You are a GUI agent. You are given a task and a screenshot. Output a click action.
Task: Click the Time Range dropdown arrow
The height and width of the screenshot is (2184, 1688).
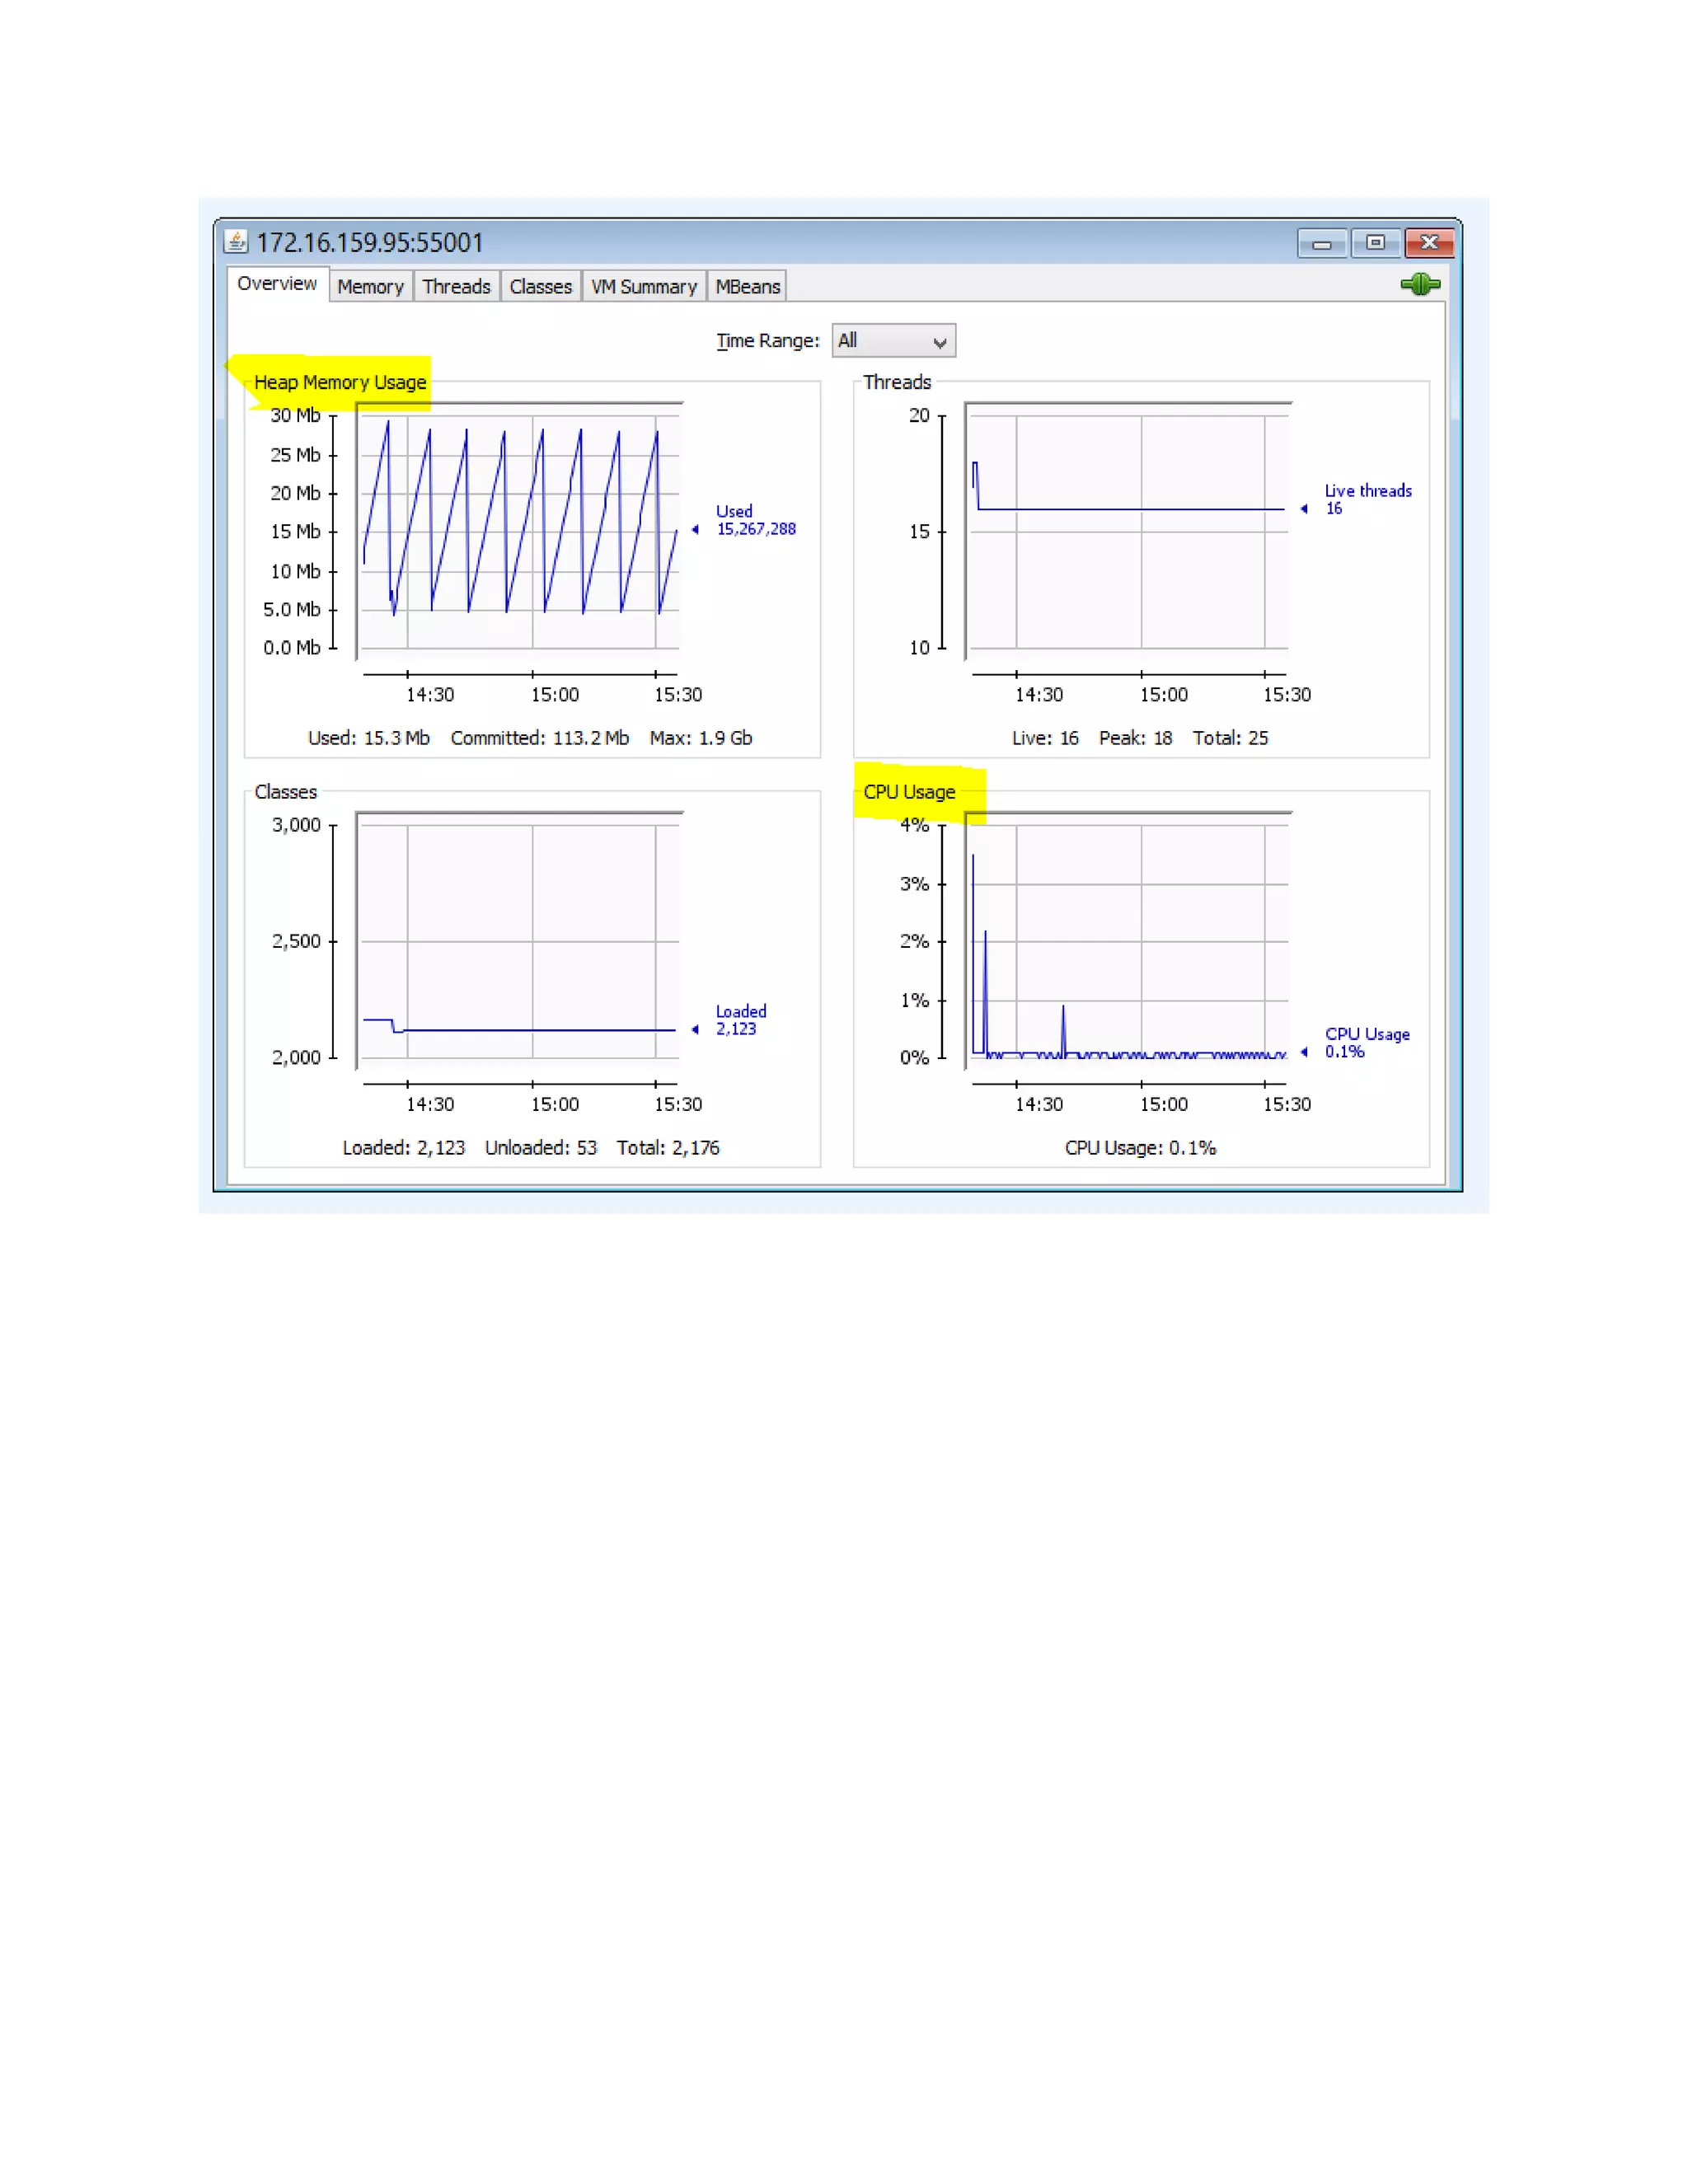[939, 342]
